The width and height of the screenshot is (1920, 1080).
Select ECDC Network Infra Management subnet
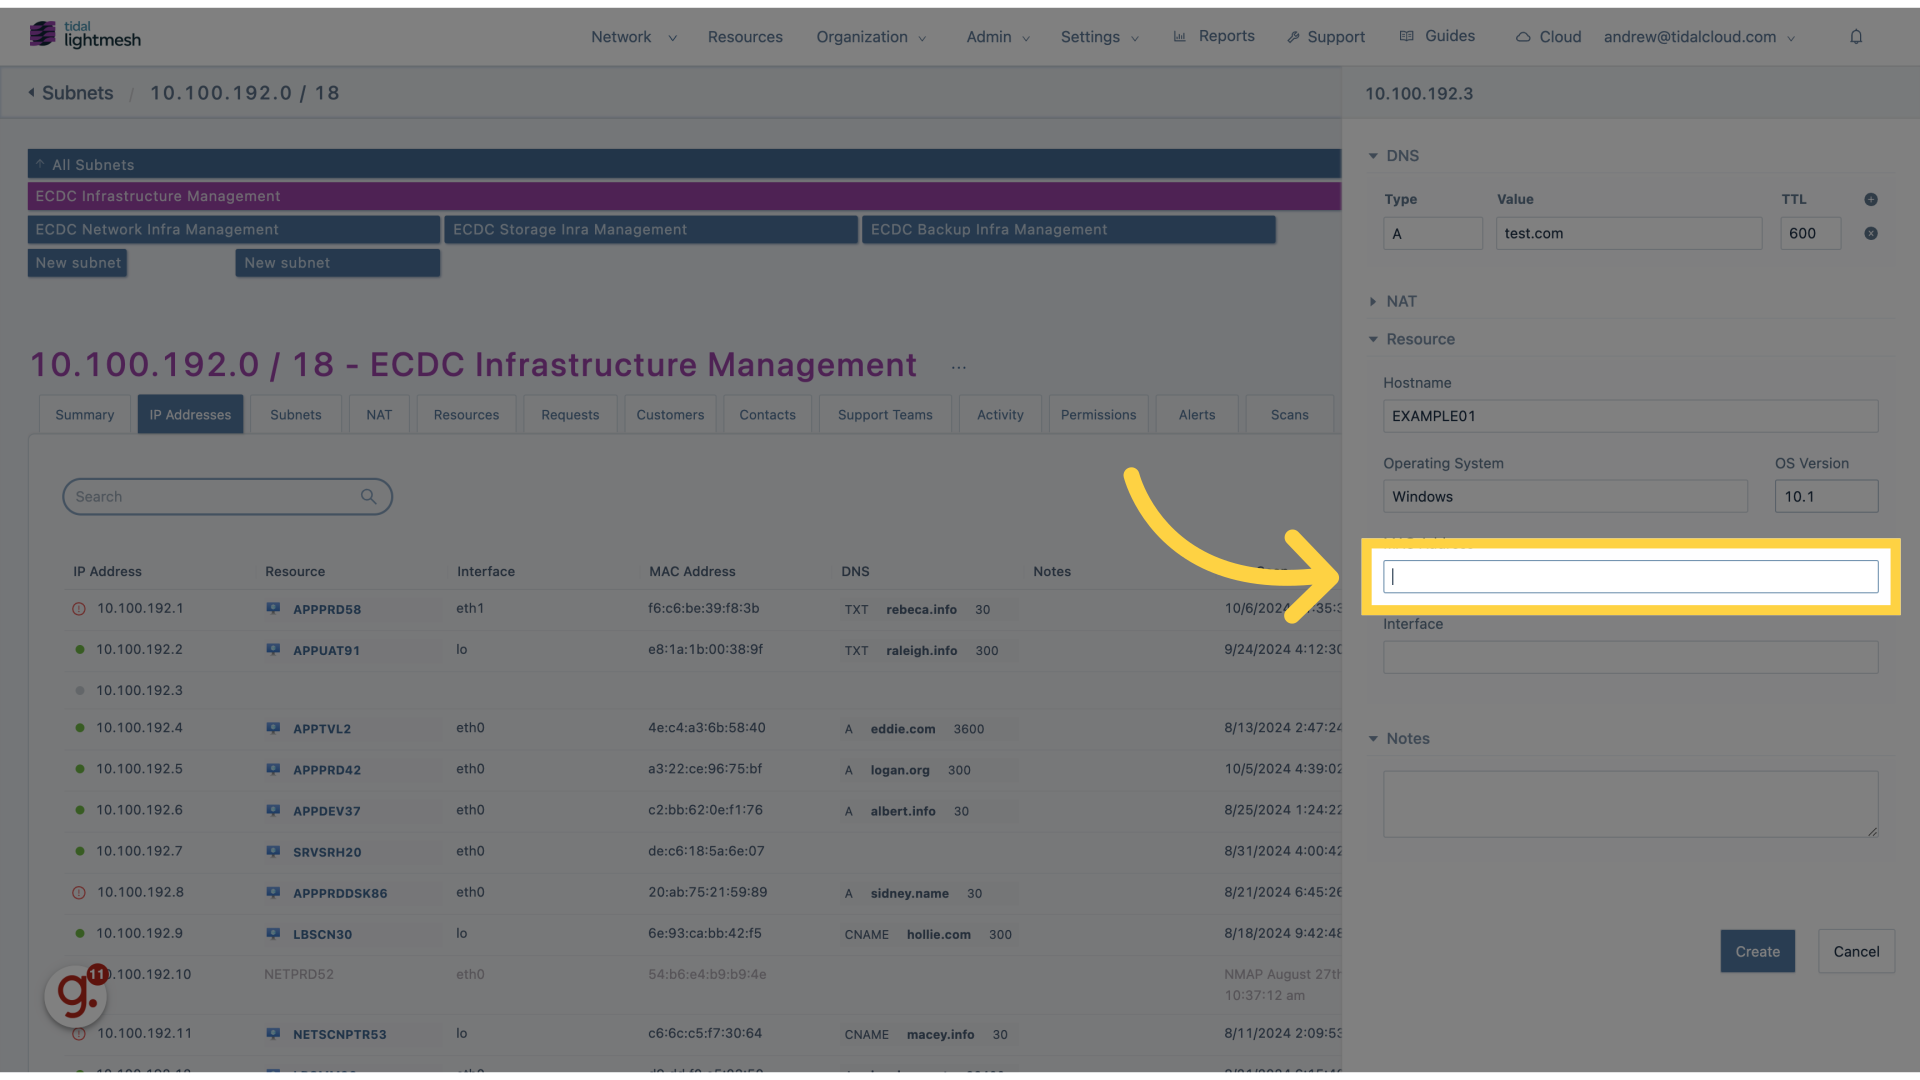(x=233, y=229)
